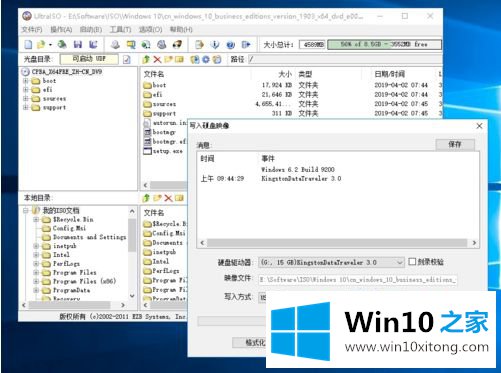The image size is (501, 373).
Task: Click the New Folder icon in image pane toolbar
Action: click(168, 59)
